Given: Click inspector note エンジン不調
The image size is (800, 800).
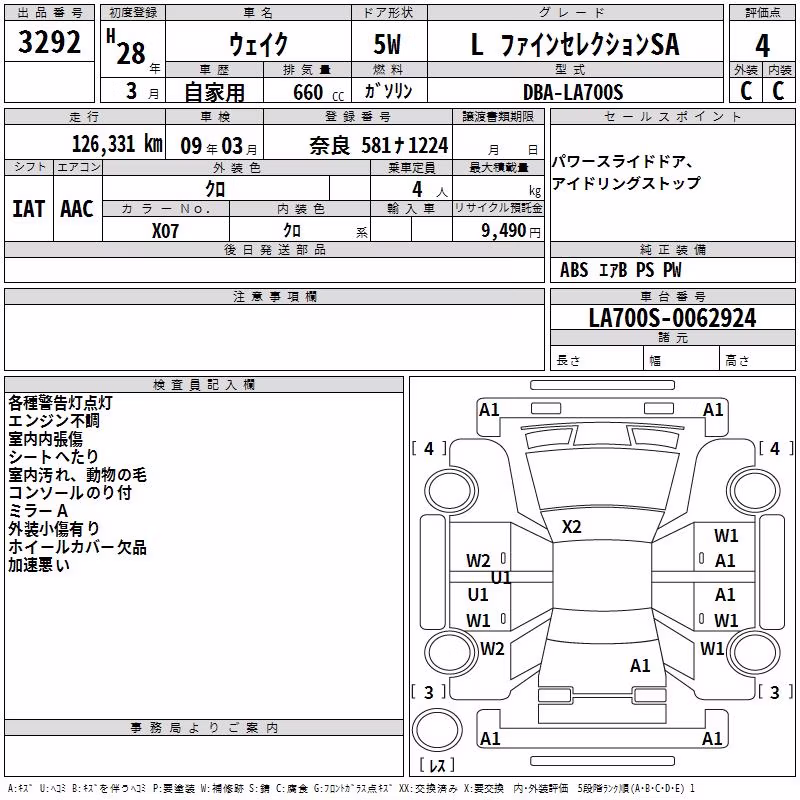Looking at the screenshot, I should tap(54, 421).
